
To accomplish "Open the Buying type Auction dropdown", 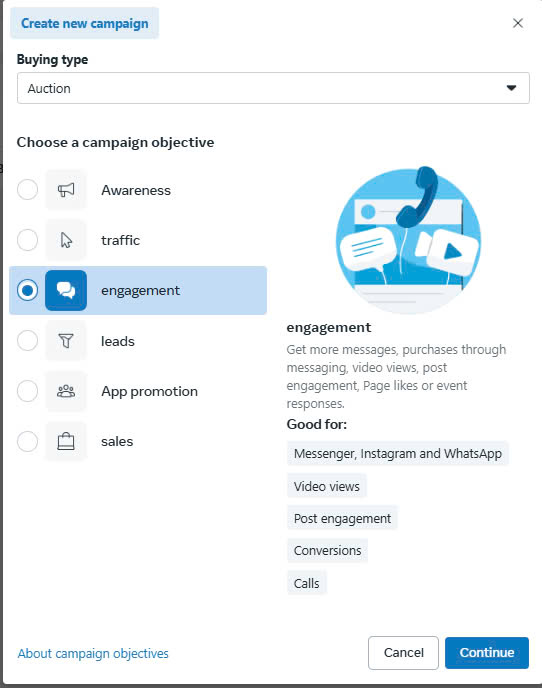I will 273,88.
